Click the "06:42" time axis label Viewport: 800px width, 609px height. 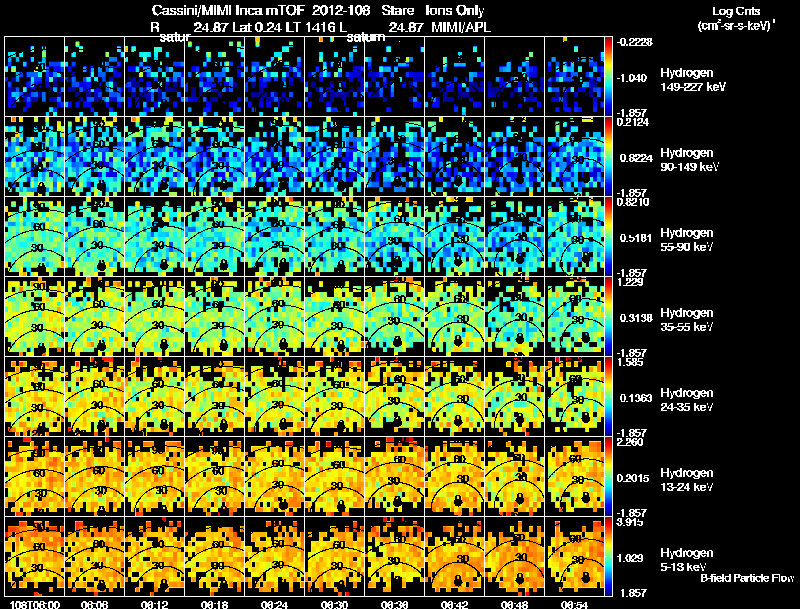click(x=455, y=604)
